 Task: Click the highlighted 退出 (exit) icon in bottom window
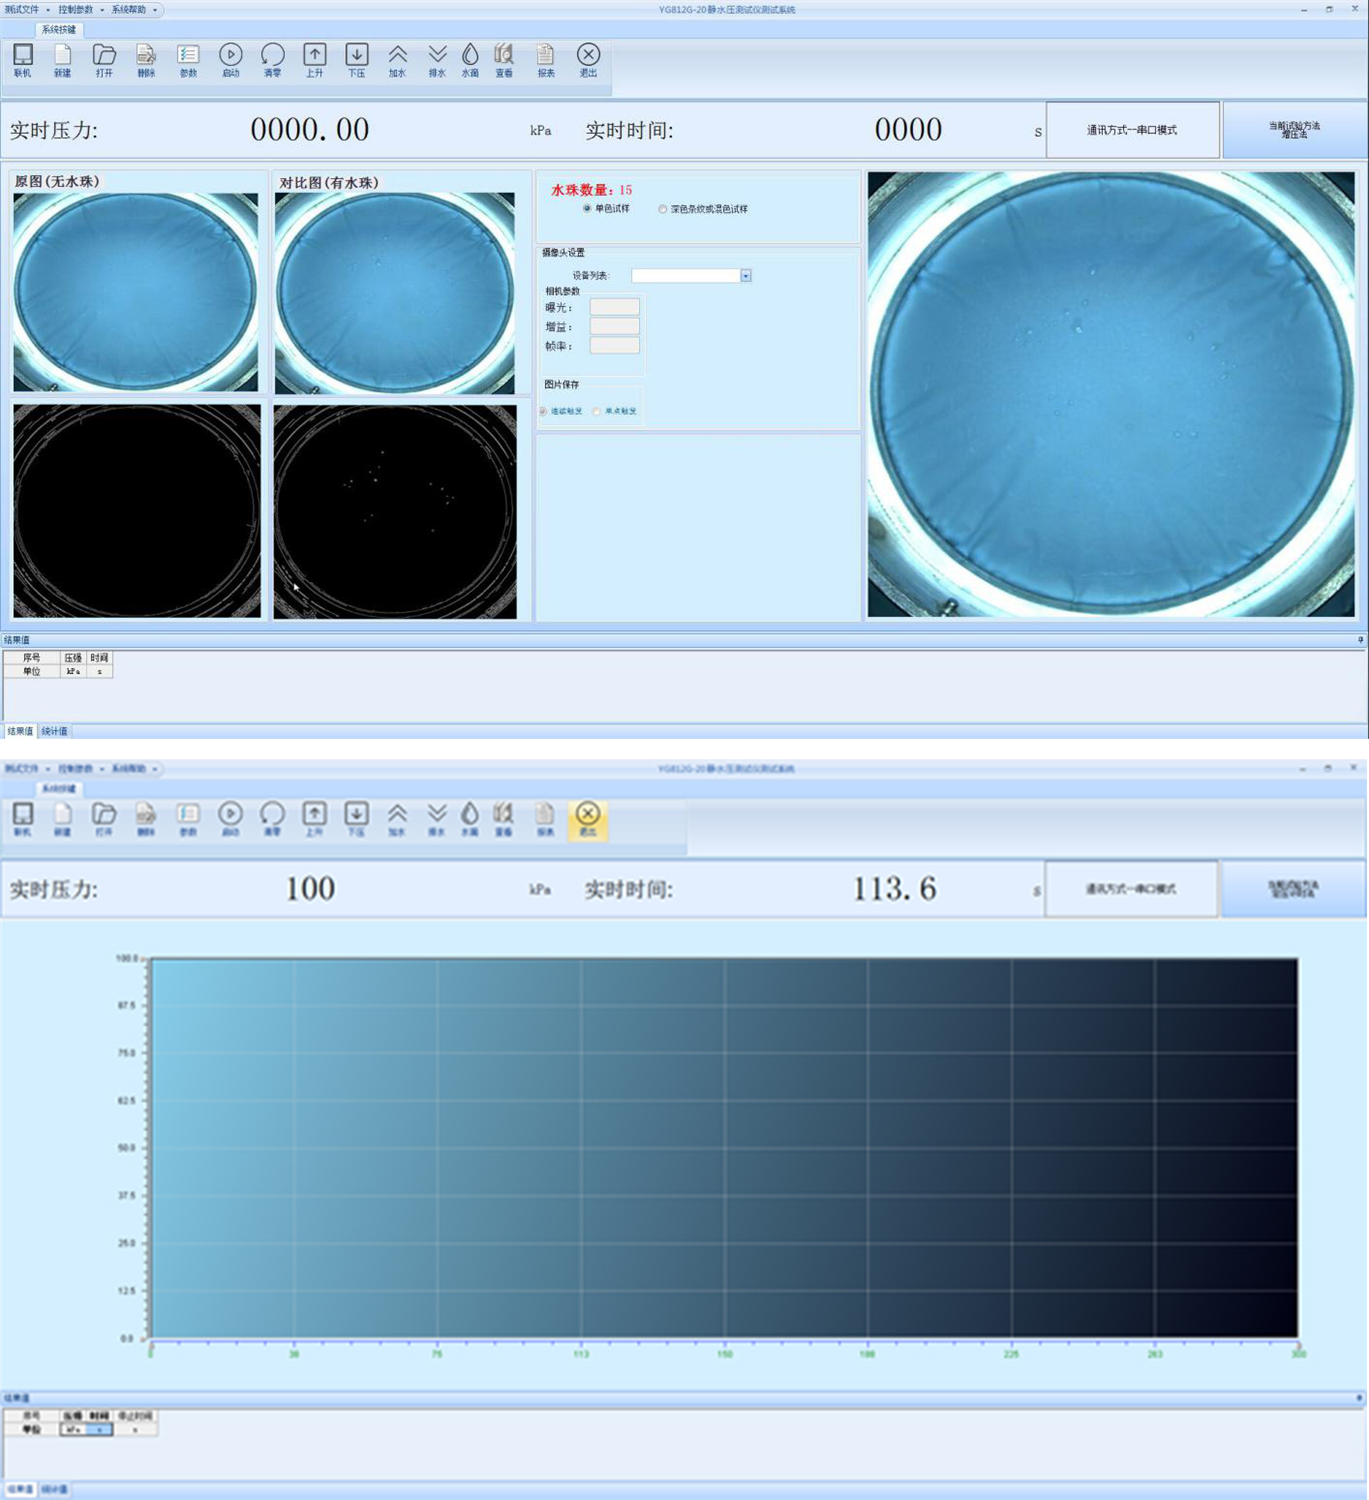[x=588, y=819]
